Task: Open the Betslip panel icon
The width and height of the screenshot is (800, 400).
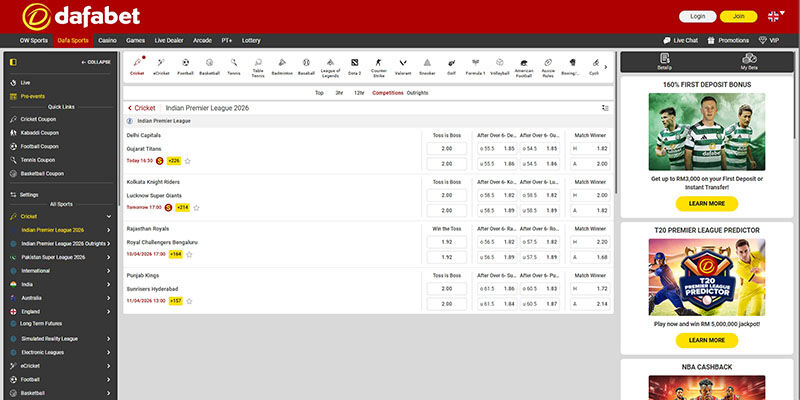Action: (x=664, y=62)
